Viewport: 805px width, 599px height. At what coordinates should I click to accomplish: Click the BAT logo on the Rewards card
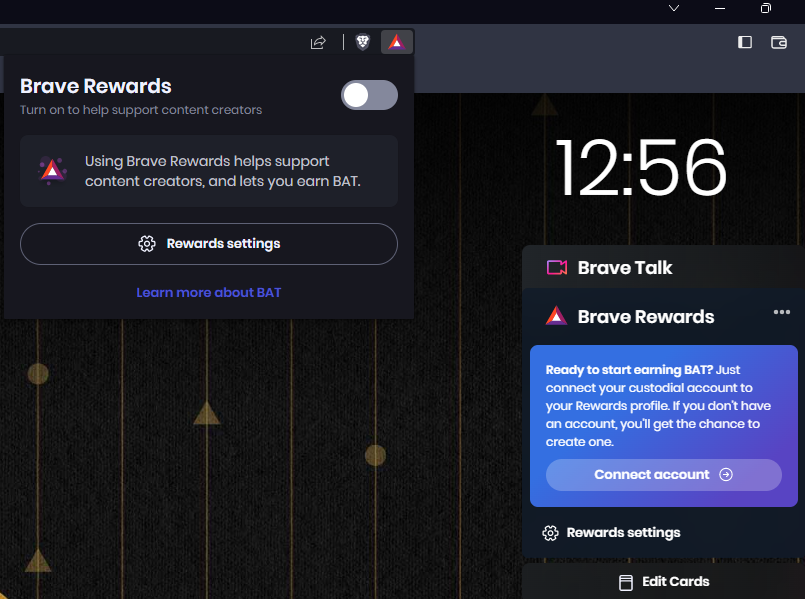click(556, 315)
